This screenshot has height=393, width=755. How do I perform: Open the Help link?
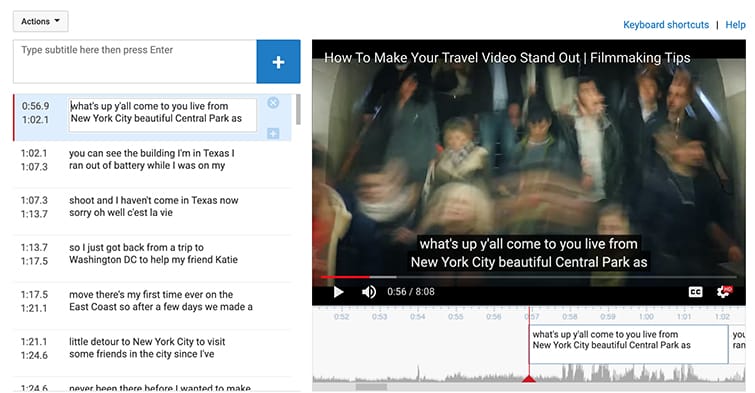coord(735,25)
